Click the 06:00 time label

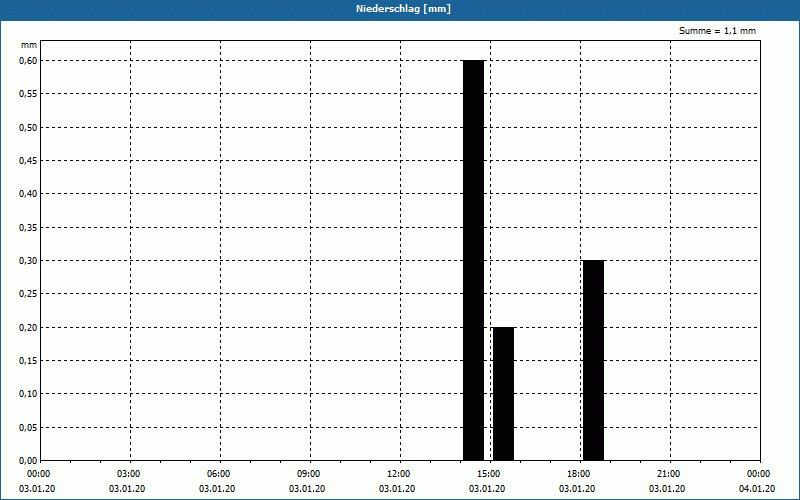[220, 474]
